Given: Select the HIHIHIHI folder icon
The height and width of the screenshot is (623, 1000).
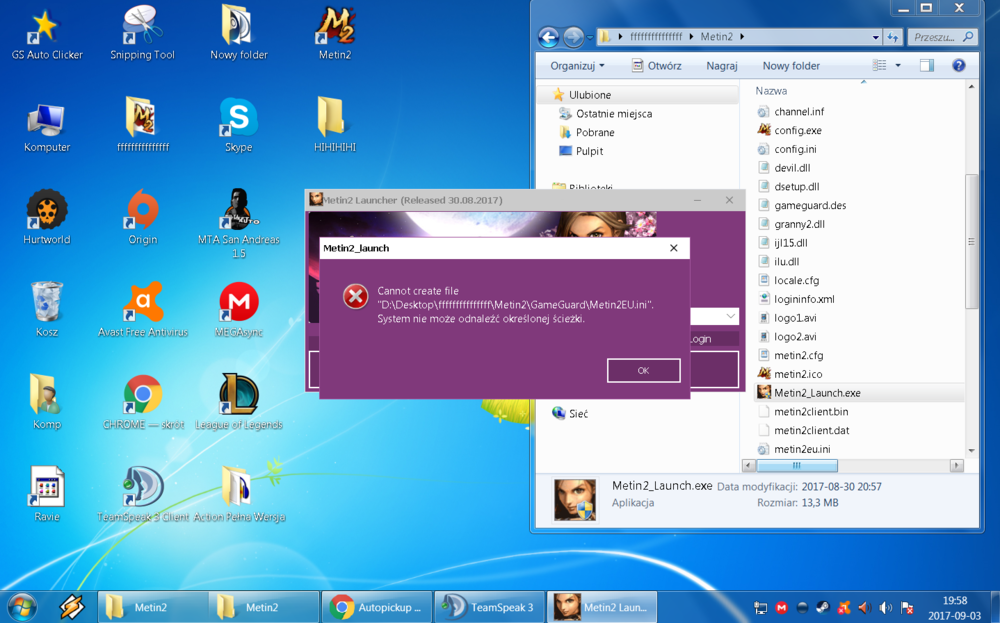Looking at the screenshot, I should pyautogui.click(x=335, y=126).
